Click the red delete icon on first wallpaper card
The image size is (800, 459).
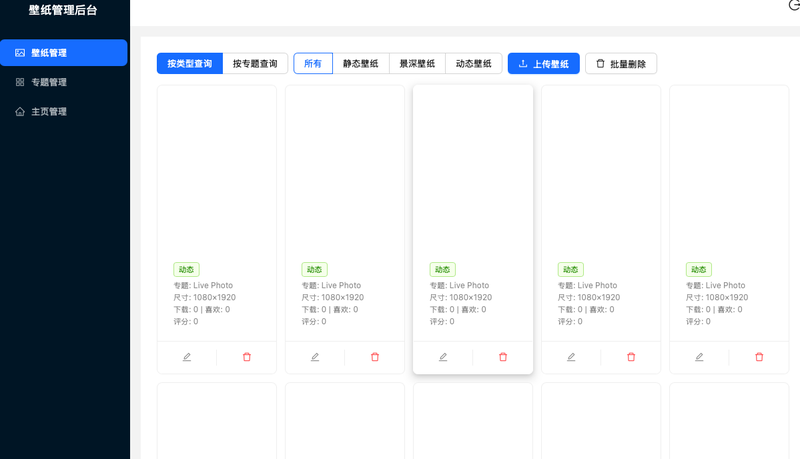point(247,357)
